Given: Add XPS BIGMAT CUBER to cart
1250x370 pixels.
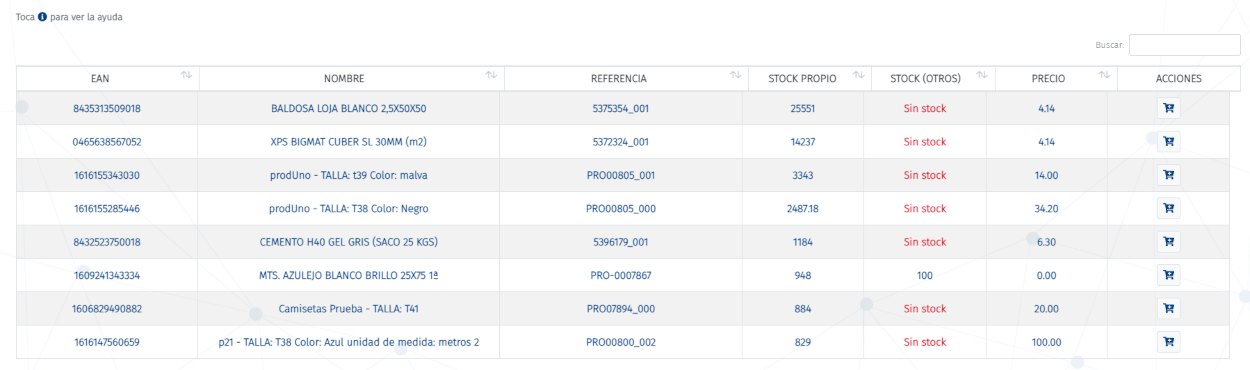Looking at the screenshot, I should 1167,141.
